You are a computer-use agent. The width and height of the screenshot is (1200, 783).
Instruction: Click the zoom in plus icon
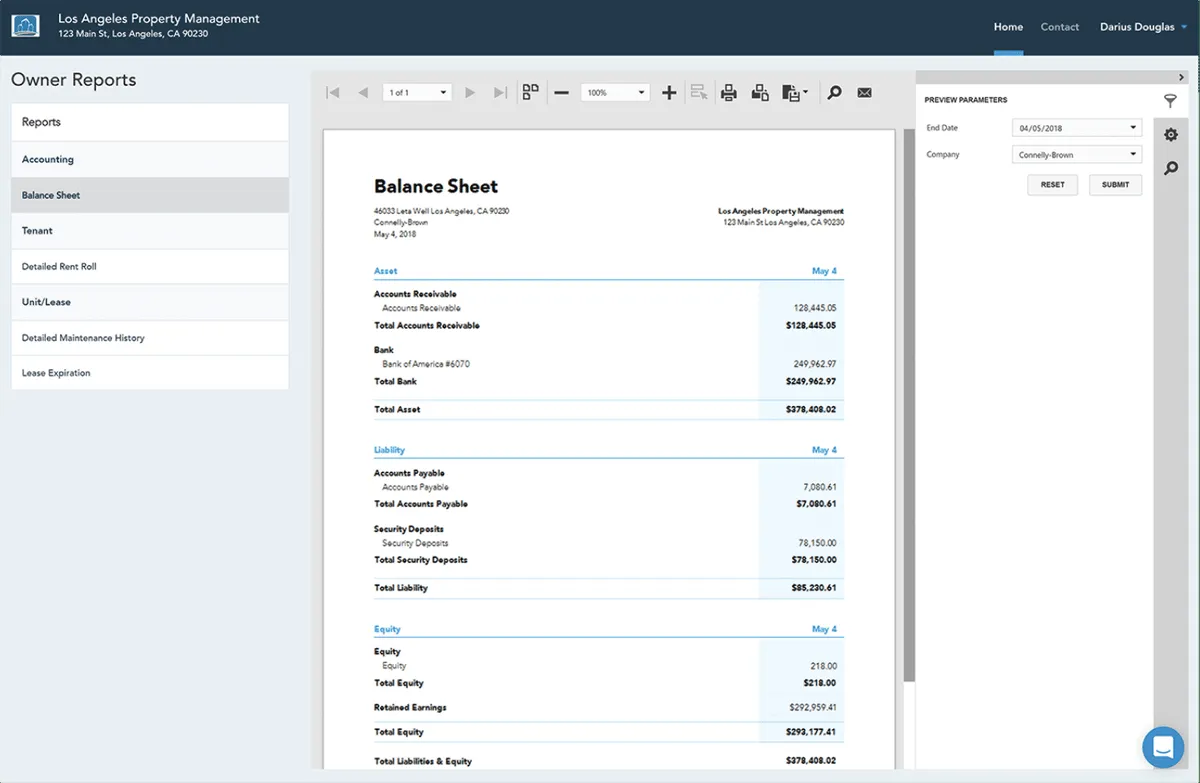point(669,93)
